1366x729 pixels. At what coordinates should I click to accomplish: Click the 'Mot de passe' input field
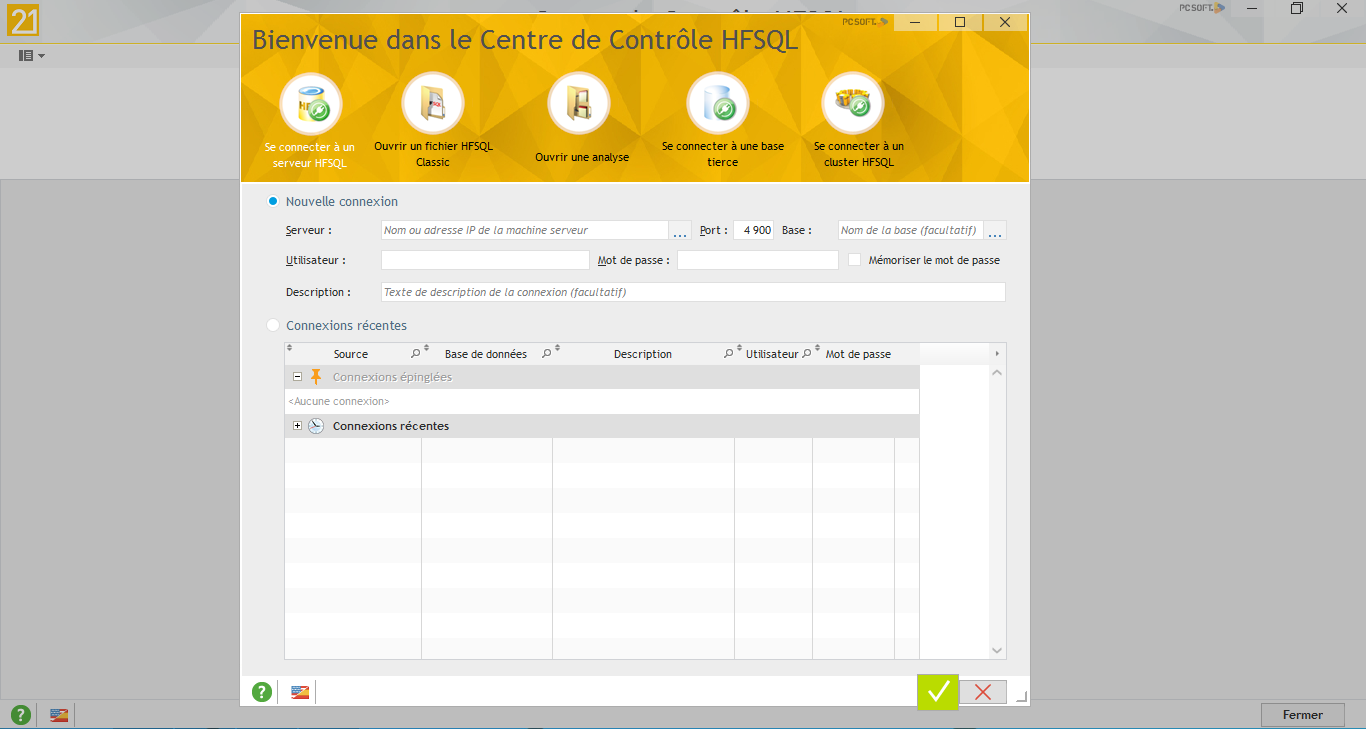[x=758, y=260]
